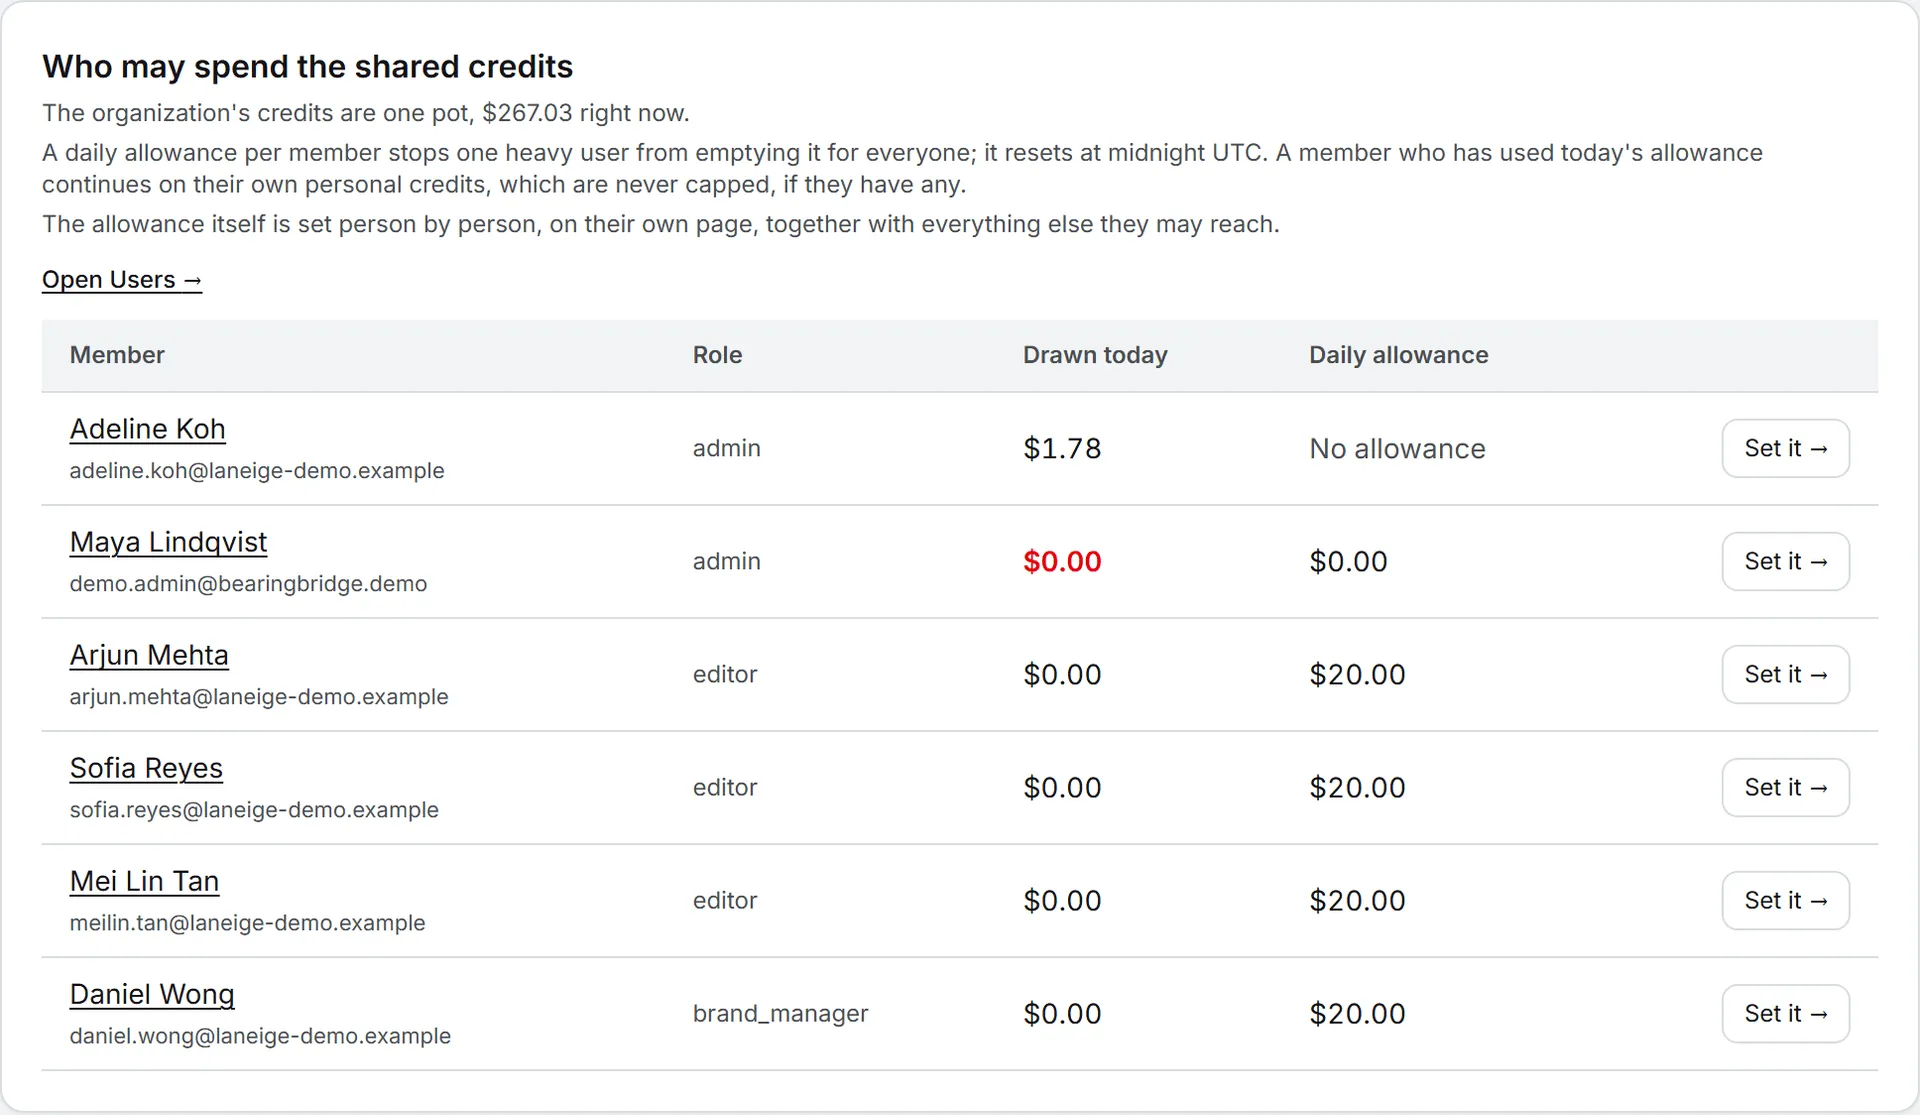Open Adeline Koh's member page
This screenshot has width=1920, height=1115.
[x=147, y=429]
